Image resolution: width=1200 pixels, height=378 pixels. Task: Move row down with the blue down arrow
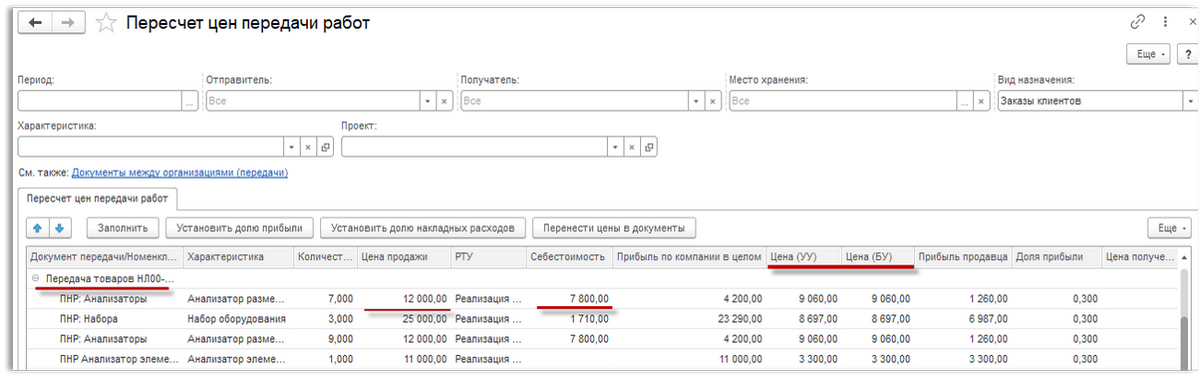[x=59, y=227]
